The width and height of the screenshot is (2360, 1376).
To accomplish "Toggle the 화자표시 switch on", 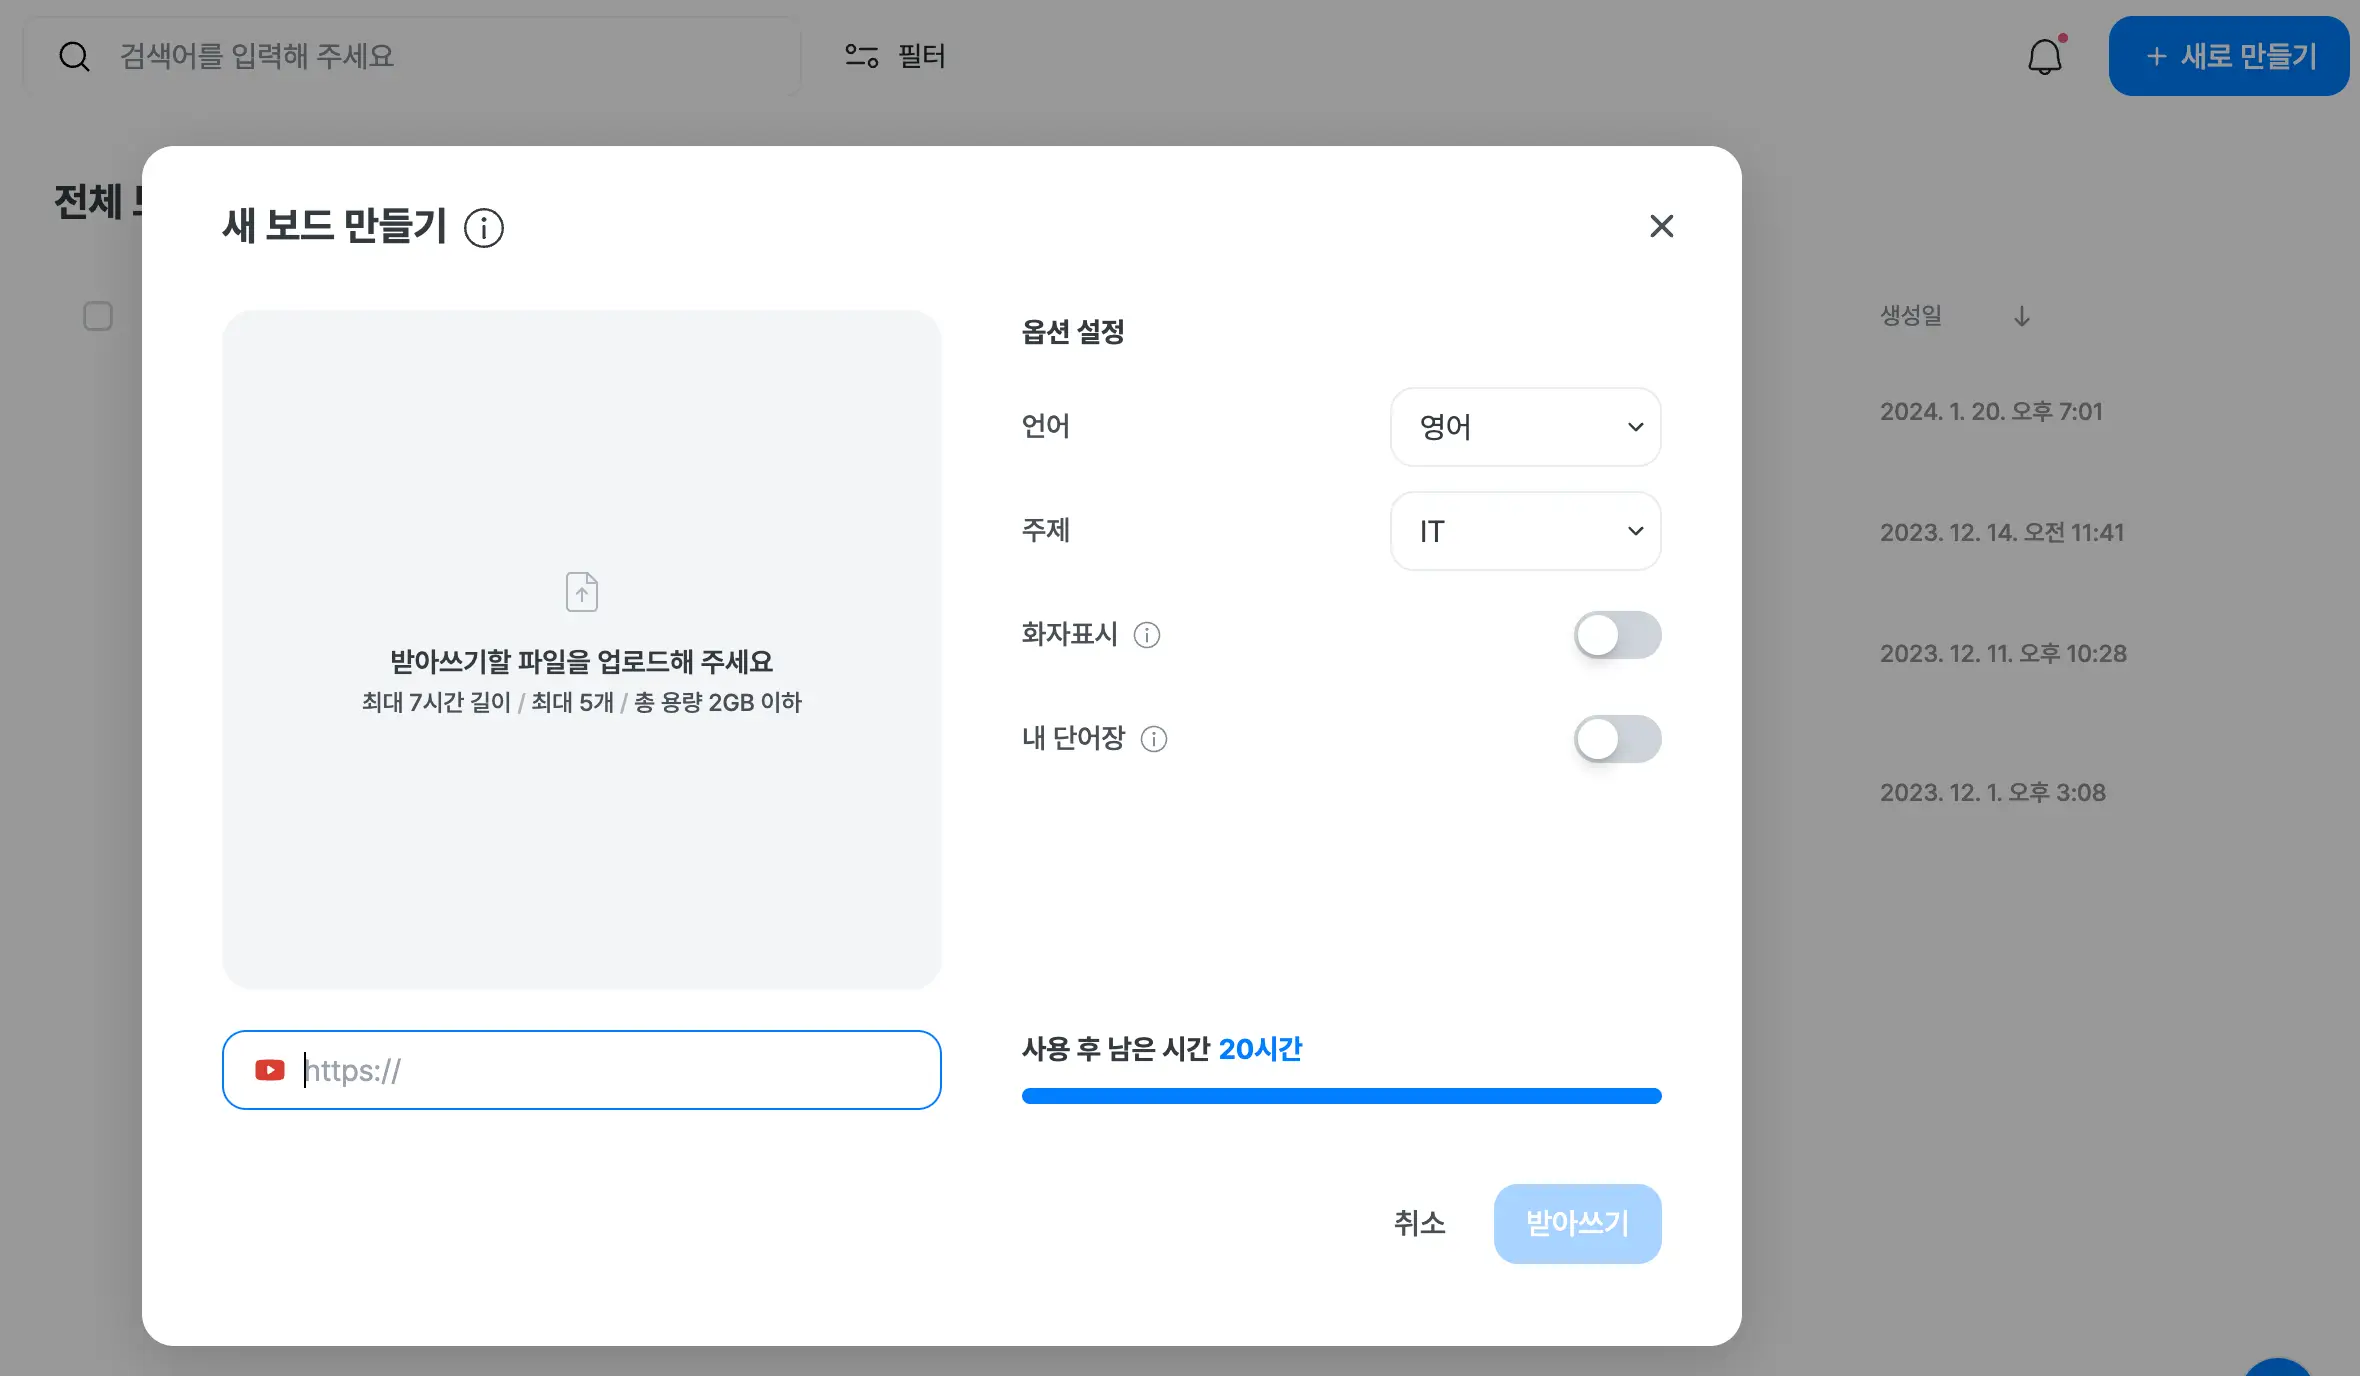I will coord(1617,635).
